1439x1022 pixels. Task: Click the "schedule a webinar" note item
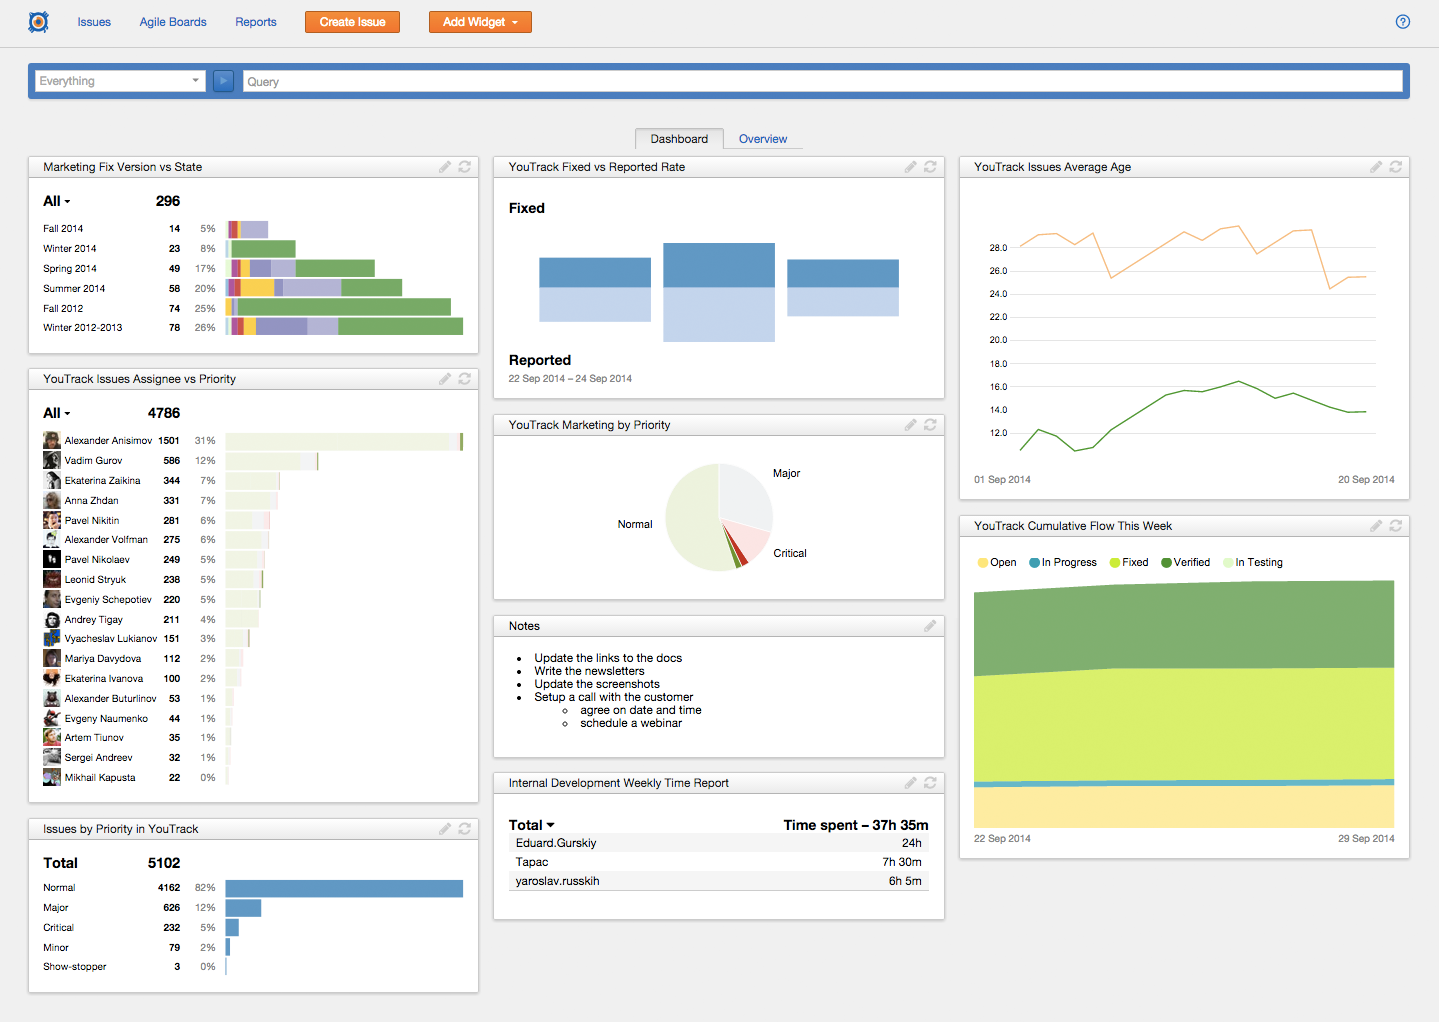tap(631, 723)
